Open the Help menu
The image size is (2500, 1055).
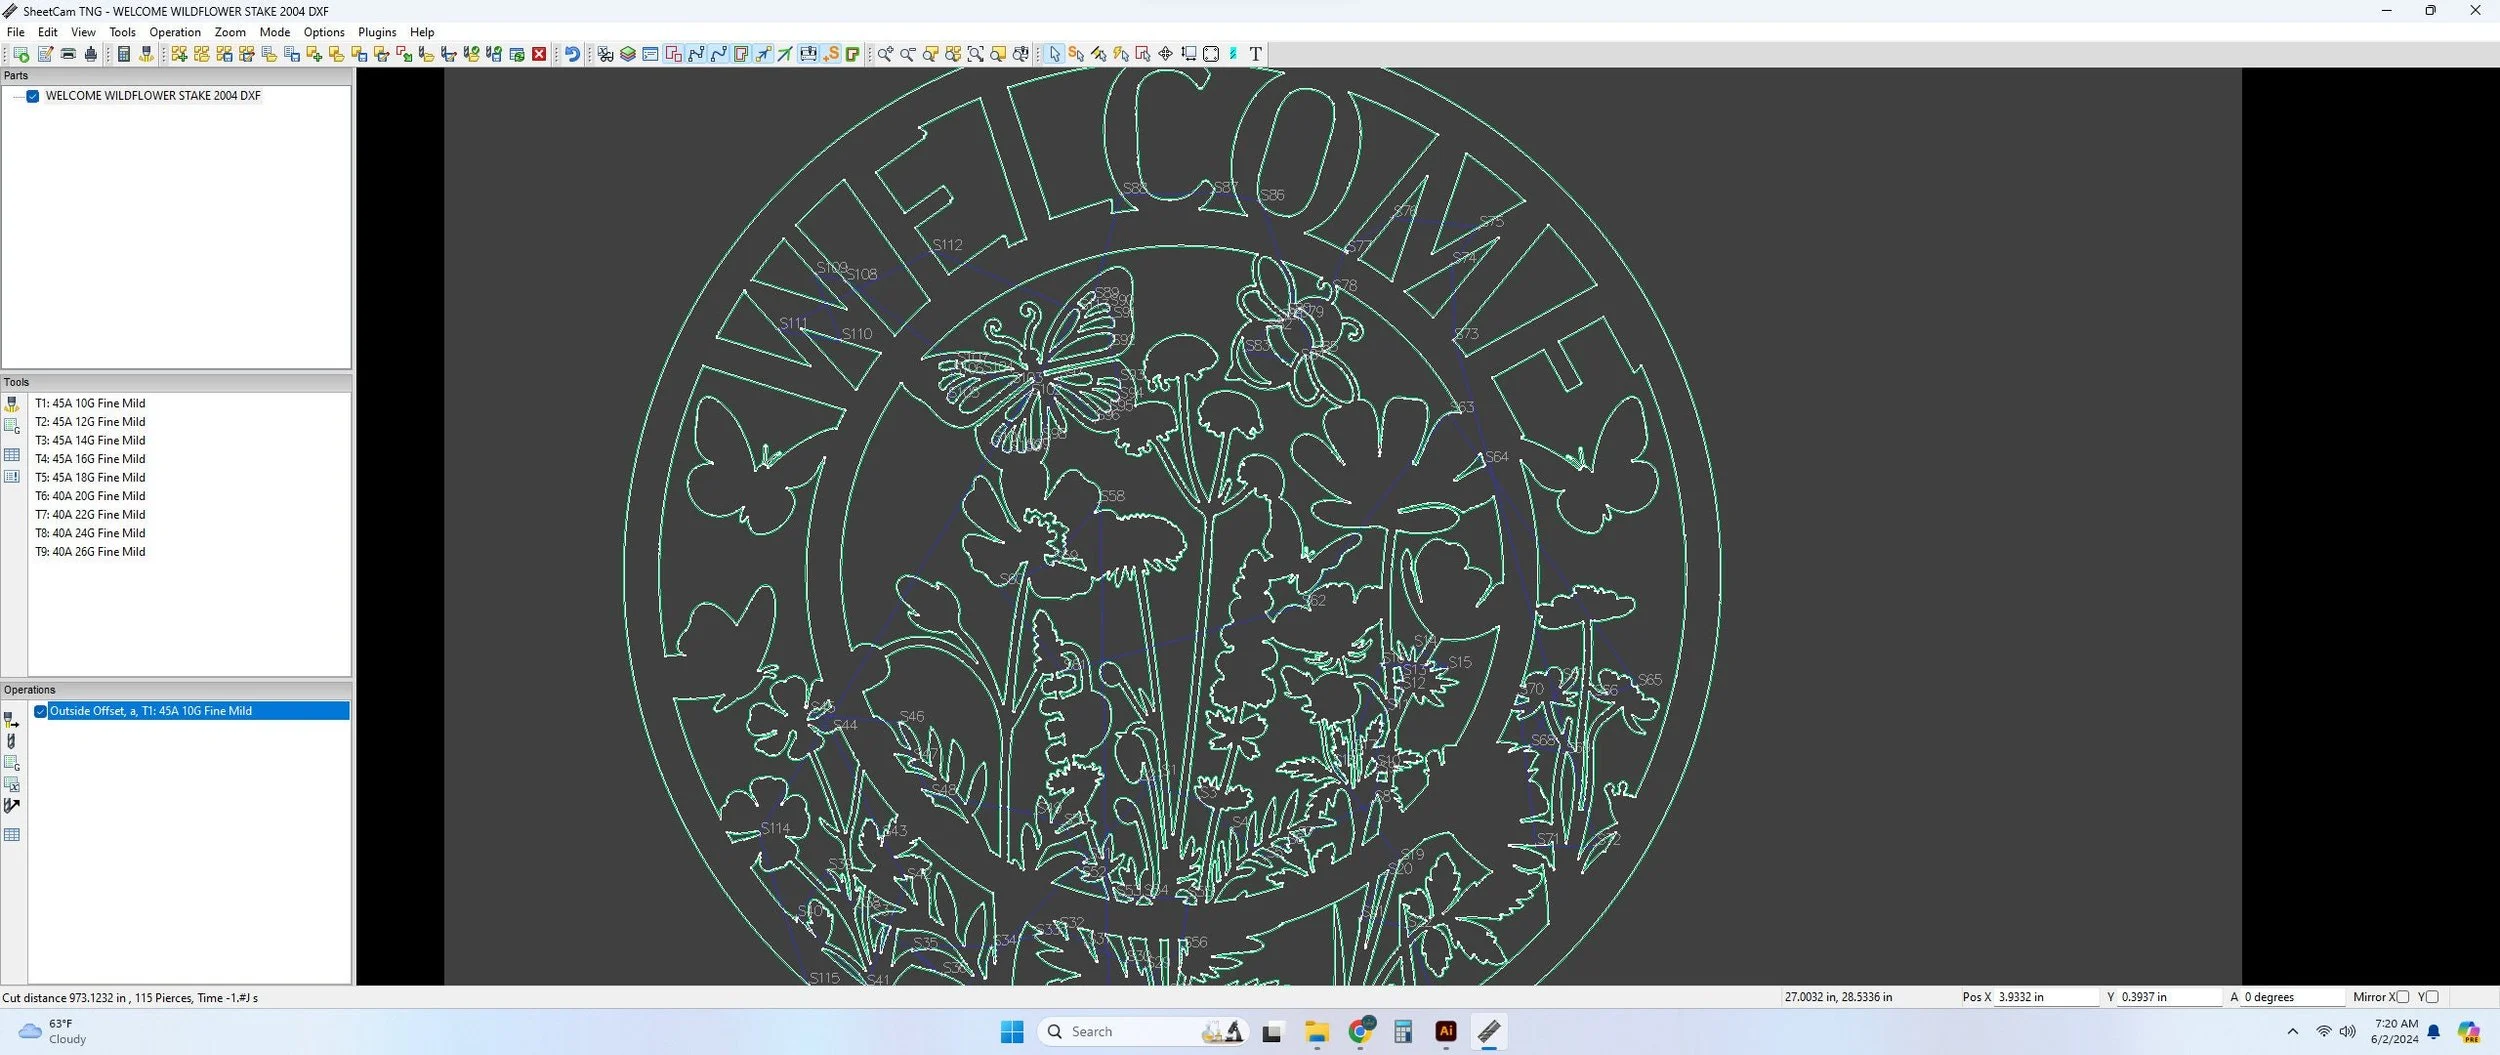click(422, 32)
